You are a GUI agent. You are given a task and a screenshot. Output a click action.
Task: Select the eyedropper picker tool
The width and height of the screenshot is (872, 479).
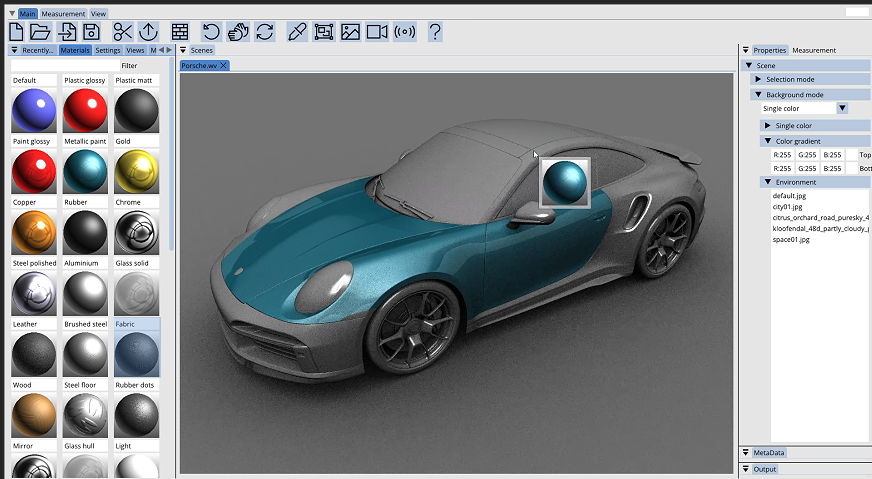coord(297,32)
